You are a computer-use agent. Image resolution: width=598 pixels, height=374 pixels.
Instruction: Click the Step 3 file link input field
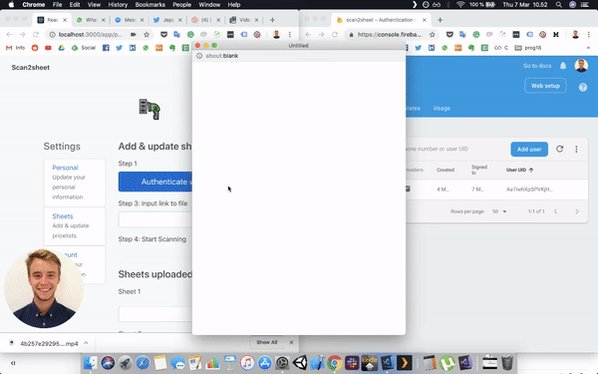point(155,220)
